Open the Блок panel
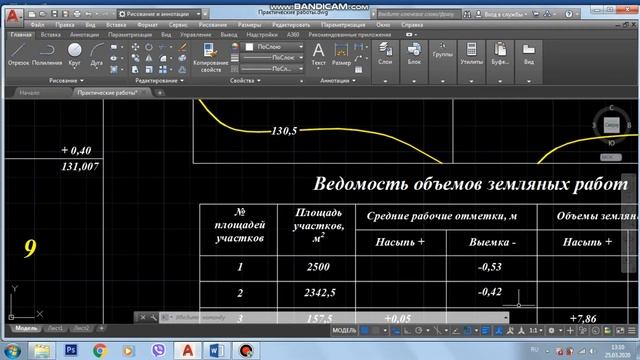Viewport: 640px width, 360px height. point(414,54)
